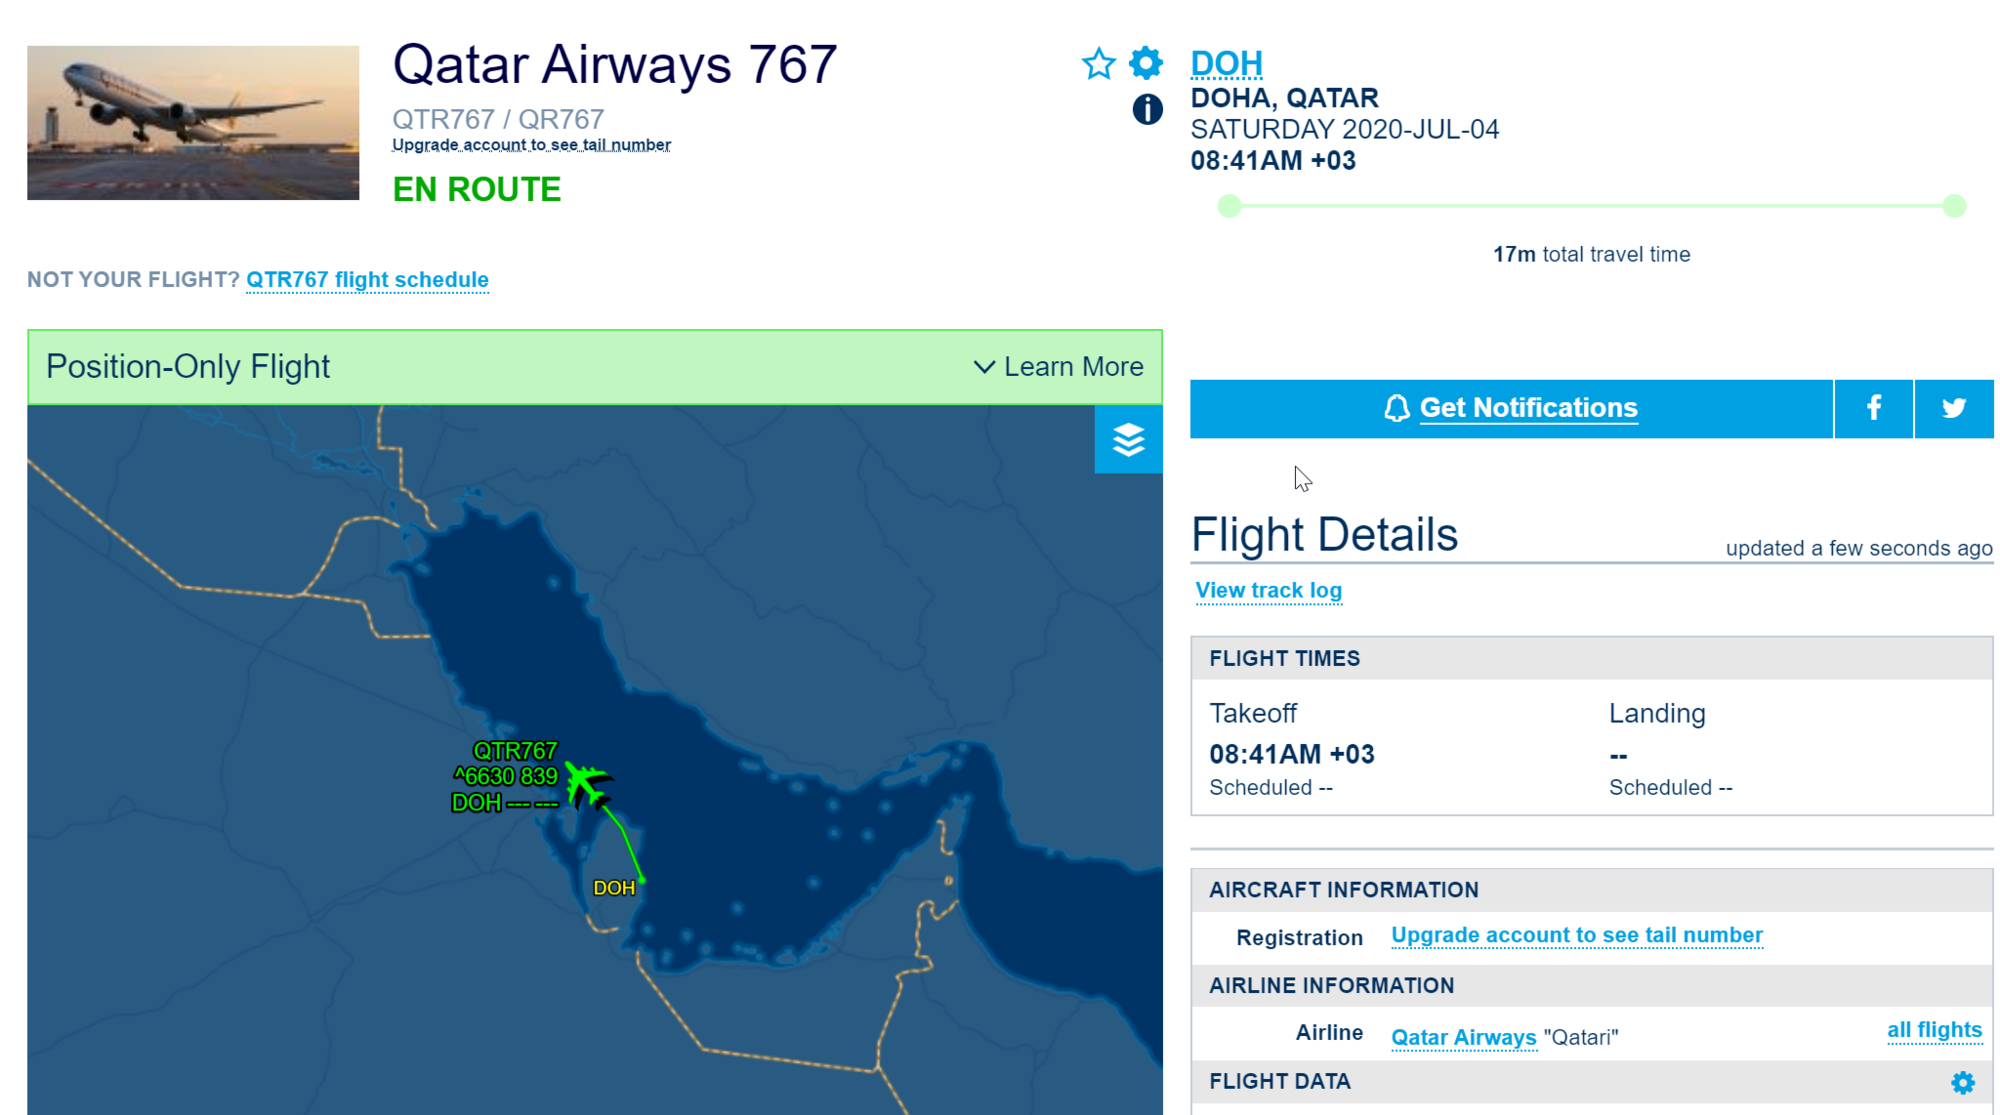The height and width of the screenshot is (1115, 2000).
Task: Click the DOH airport label on map
Action: (614, 888)
